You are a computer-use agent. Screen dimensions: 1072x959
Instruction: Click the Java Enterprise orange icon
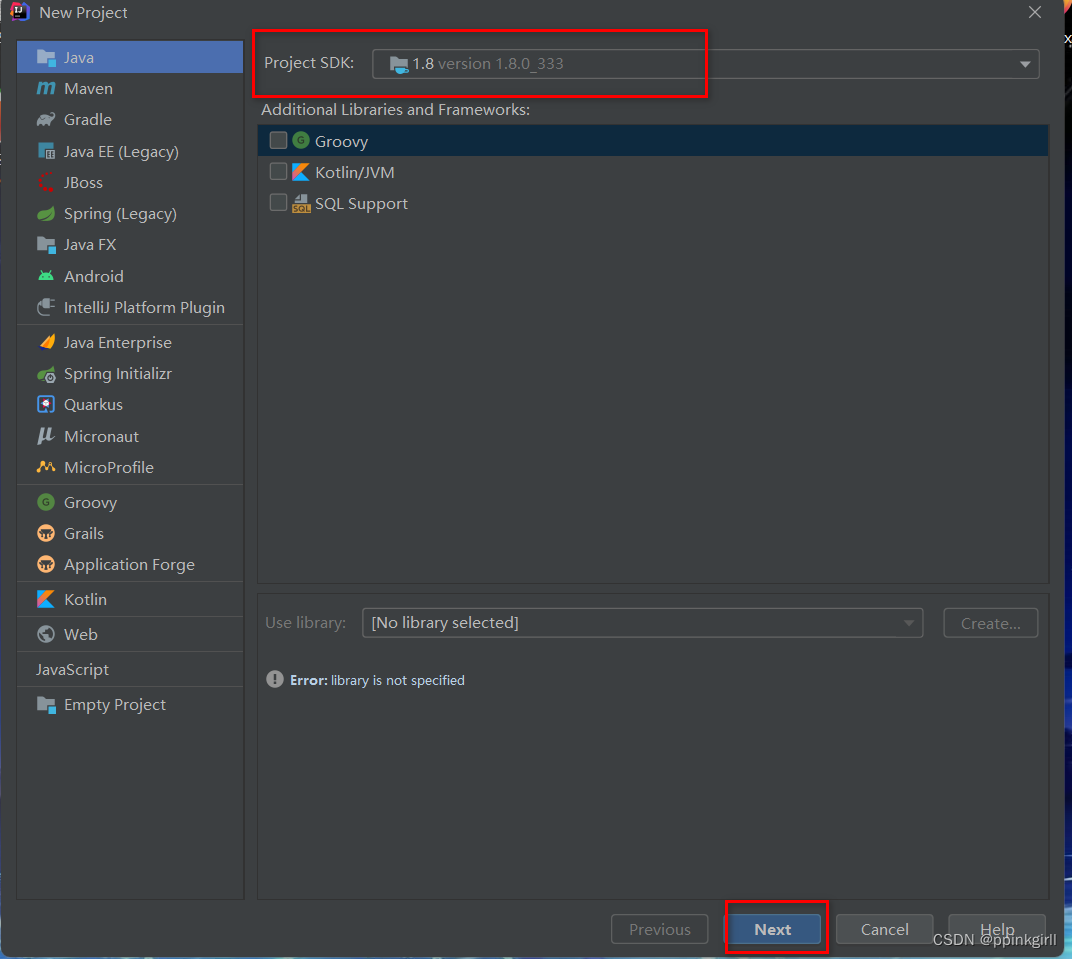tap(46, 342)
